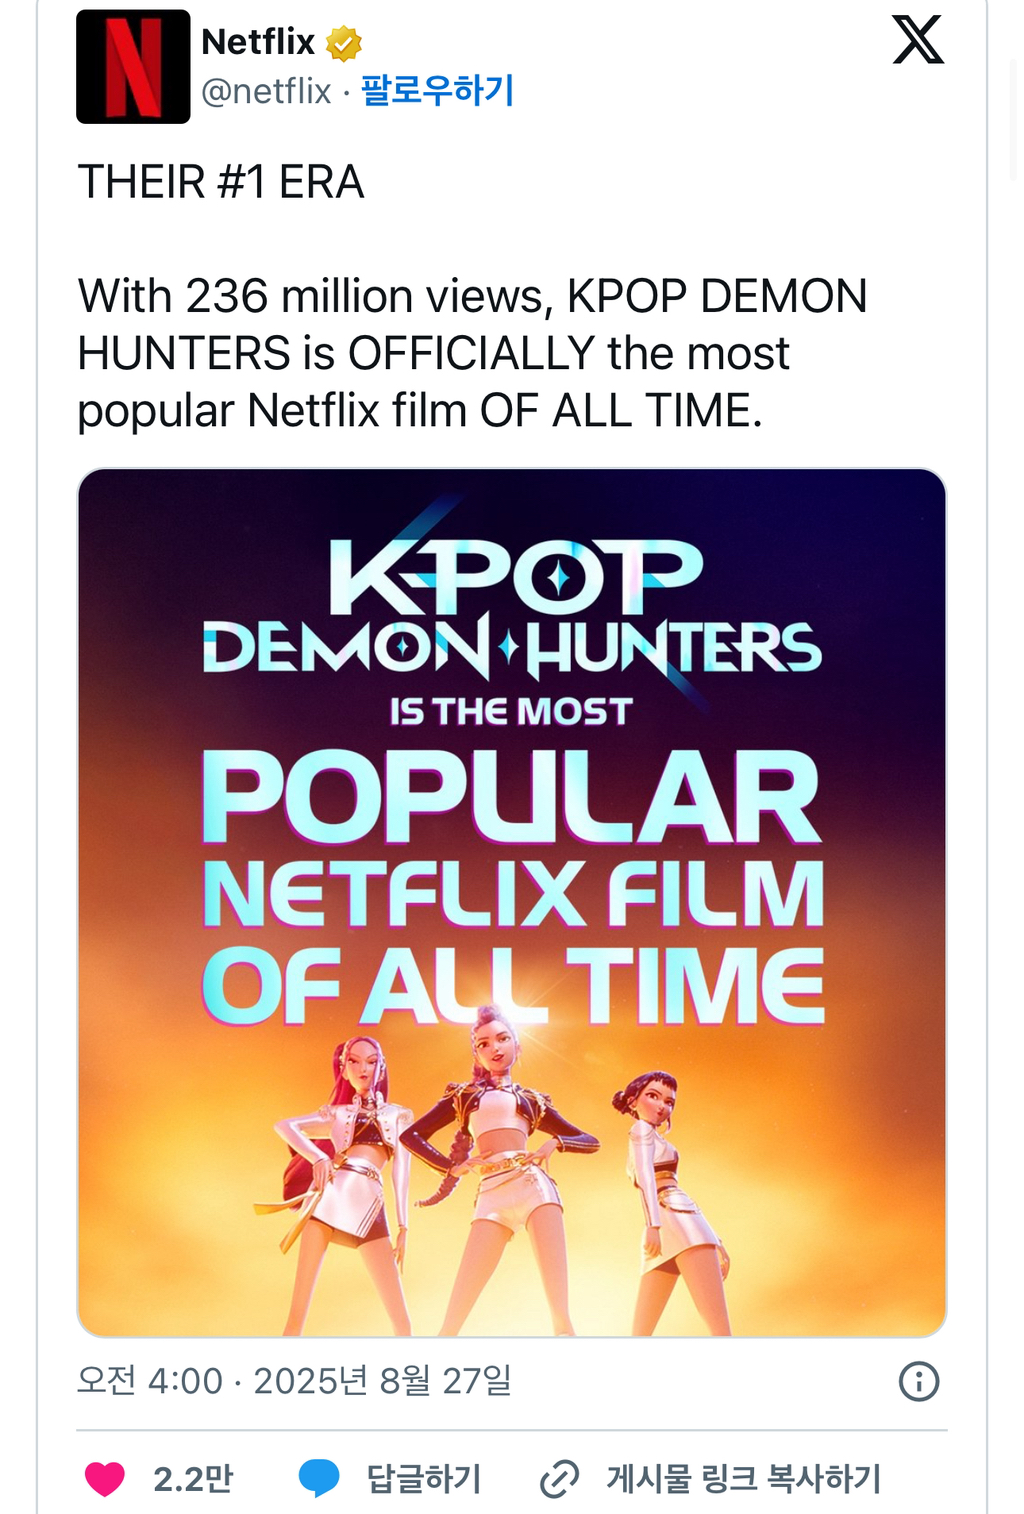
Task: Click the 236 million views paragraph
Action: [x=472, y=353]
